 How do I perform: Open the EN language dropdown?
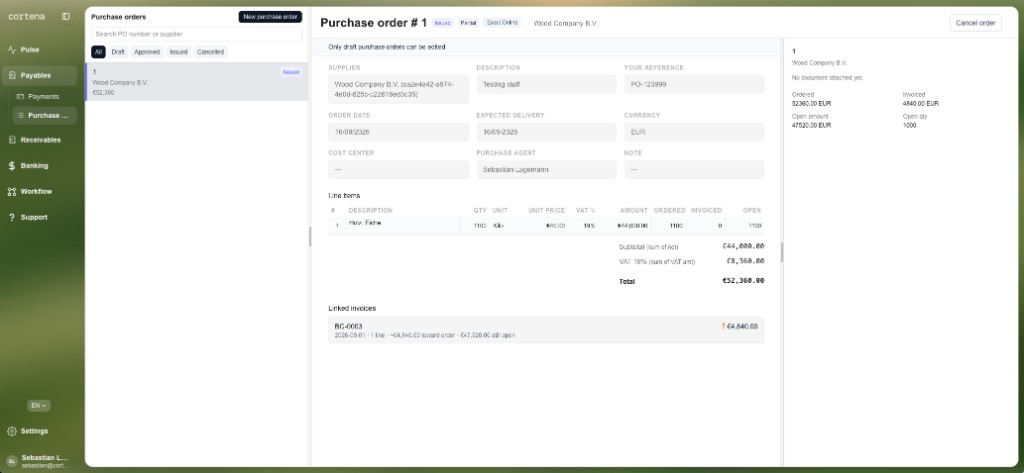(39, 406)
